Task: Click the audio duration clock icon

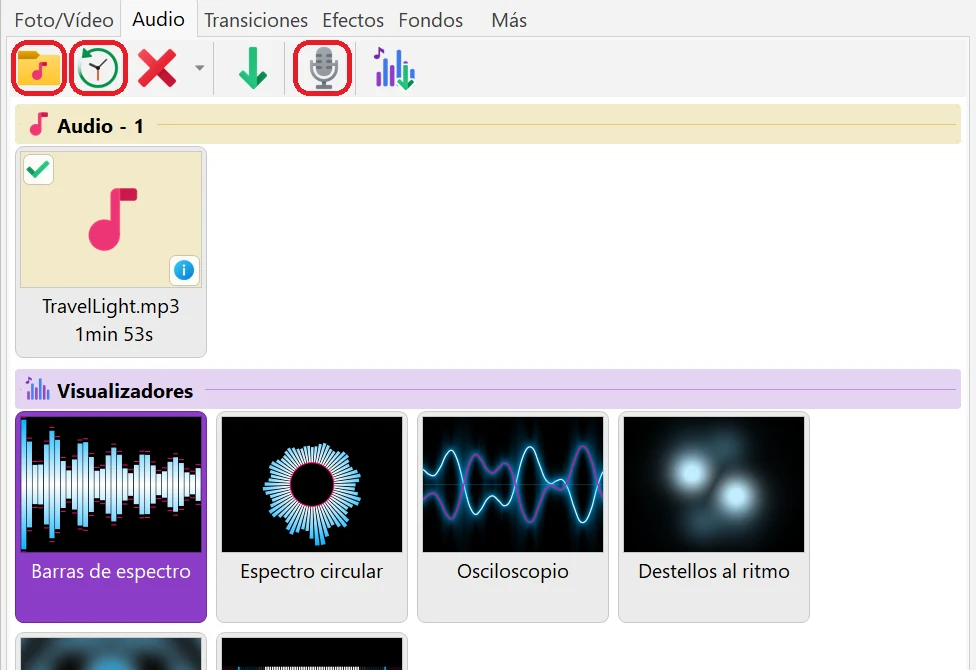Action: pyautogui.click(x=98, y=68)
